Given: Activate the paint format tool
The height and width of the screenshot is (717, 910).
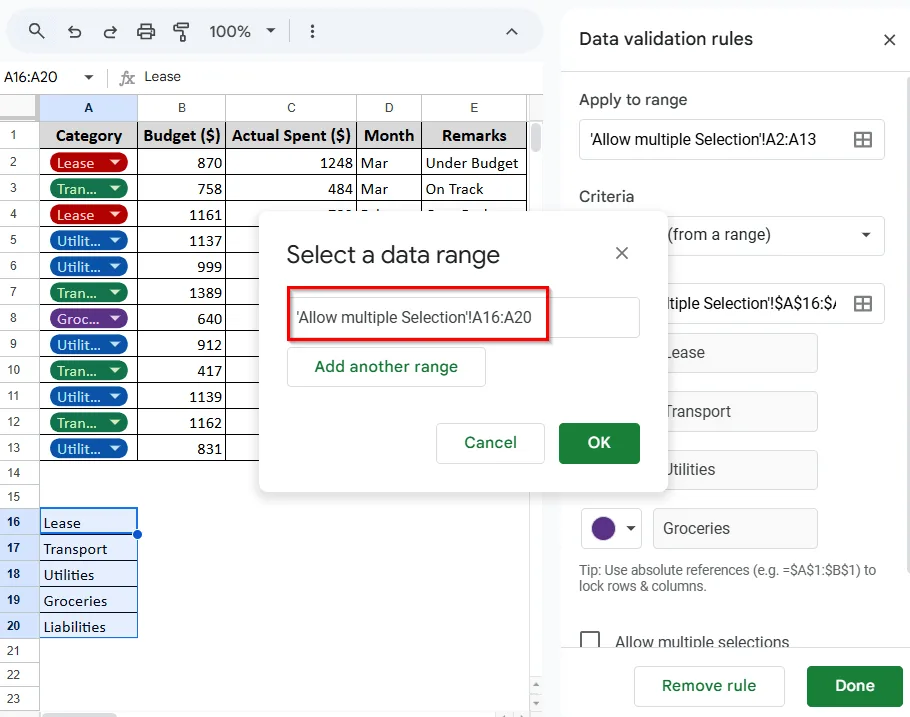Looking at the screenshot, I should tap(181, 31).
